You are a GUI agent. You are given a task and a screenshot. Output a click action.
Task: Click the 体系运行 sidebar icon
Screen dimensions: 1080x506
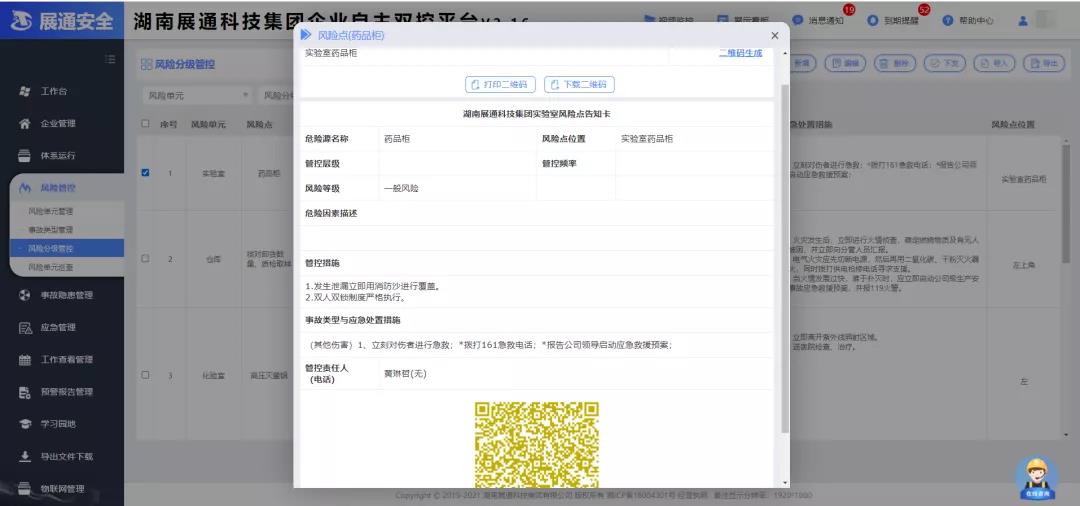click(25, 156)
